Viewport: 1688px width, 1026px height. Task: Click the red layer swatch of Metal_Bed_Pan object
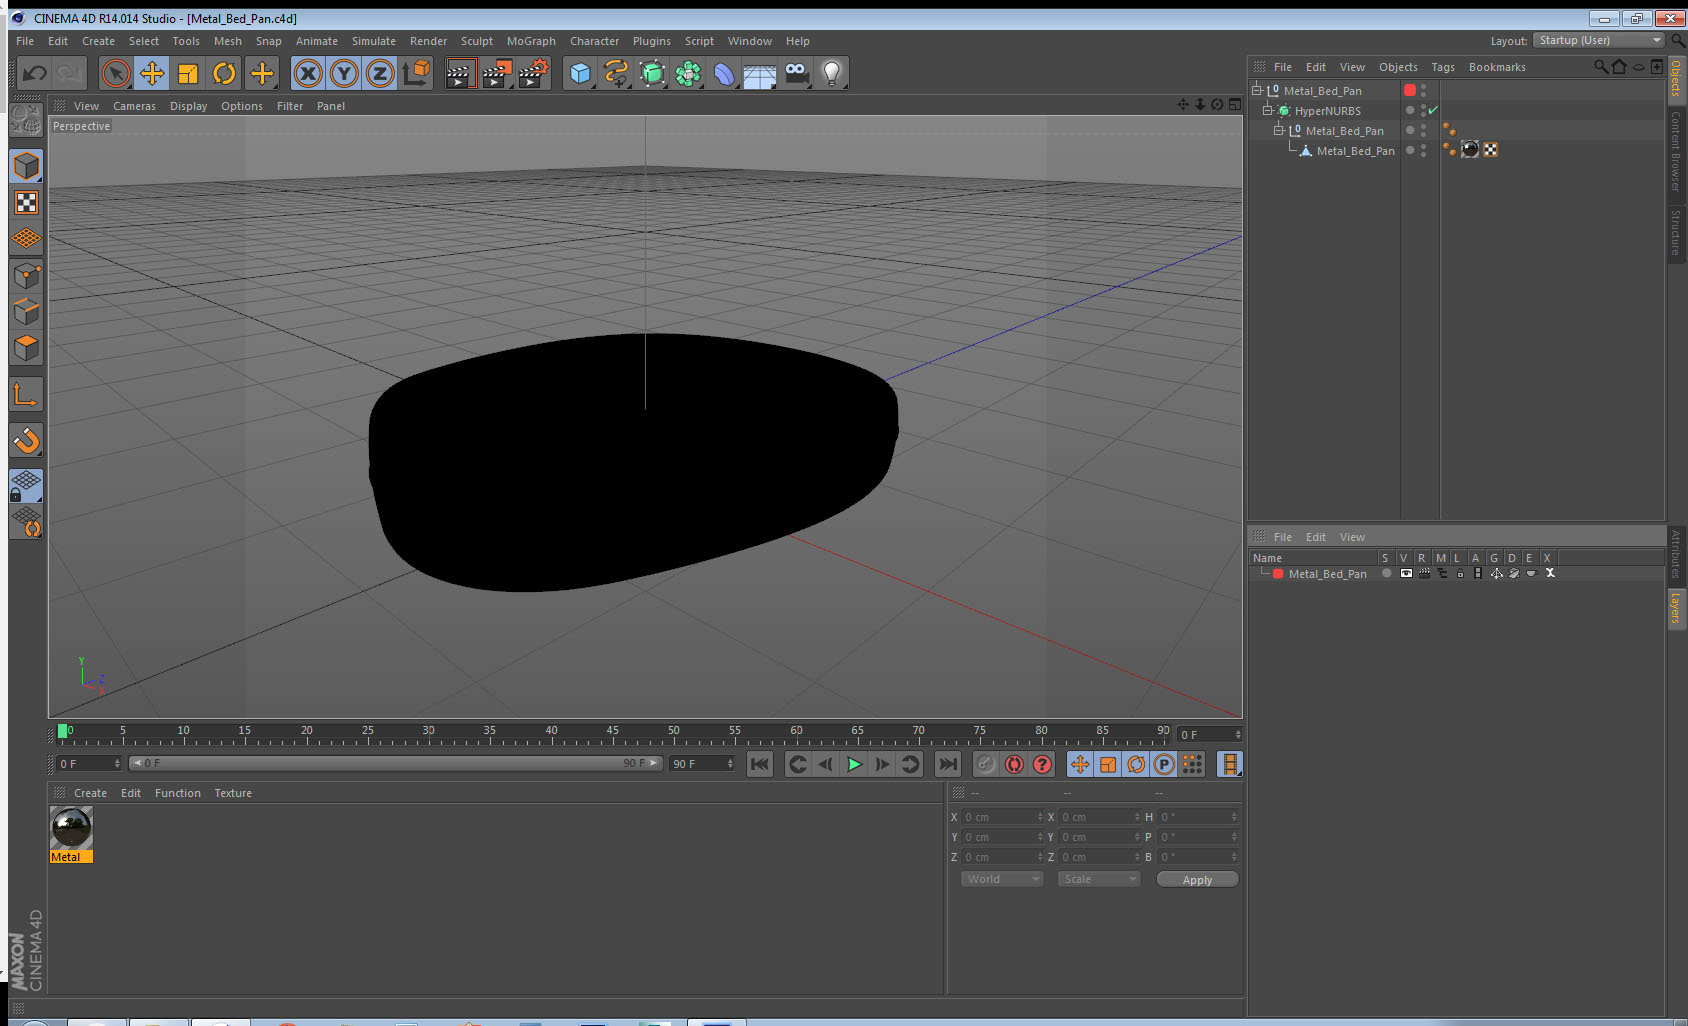1410,90
